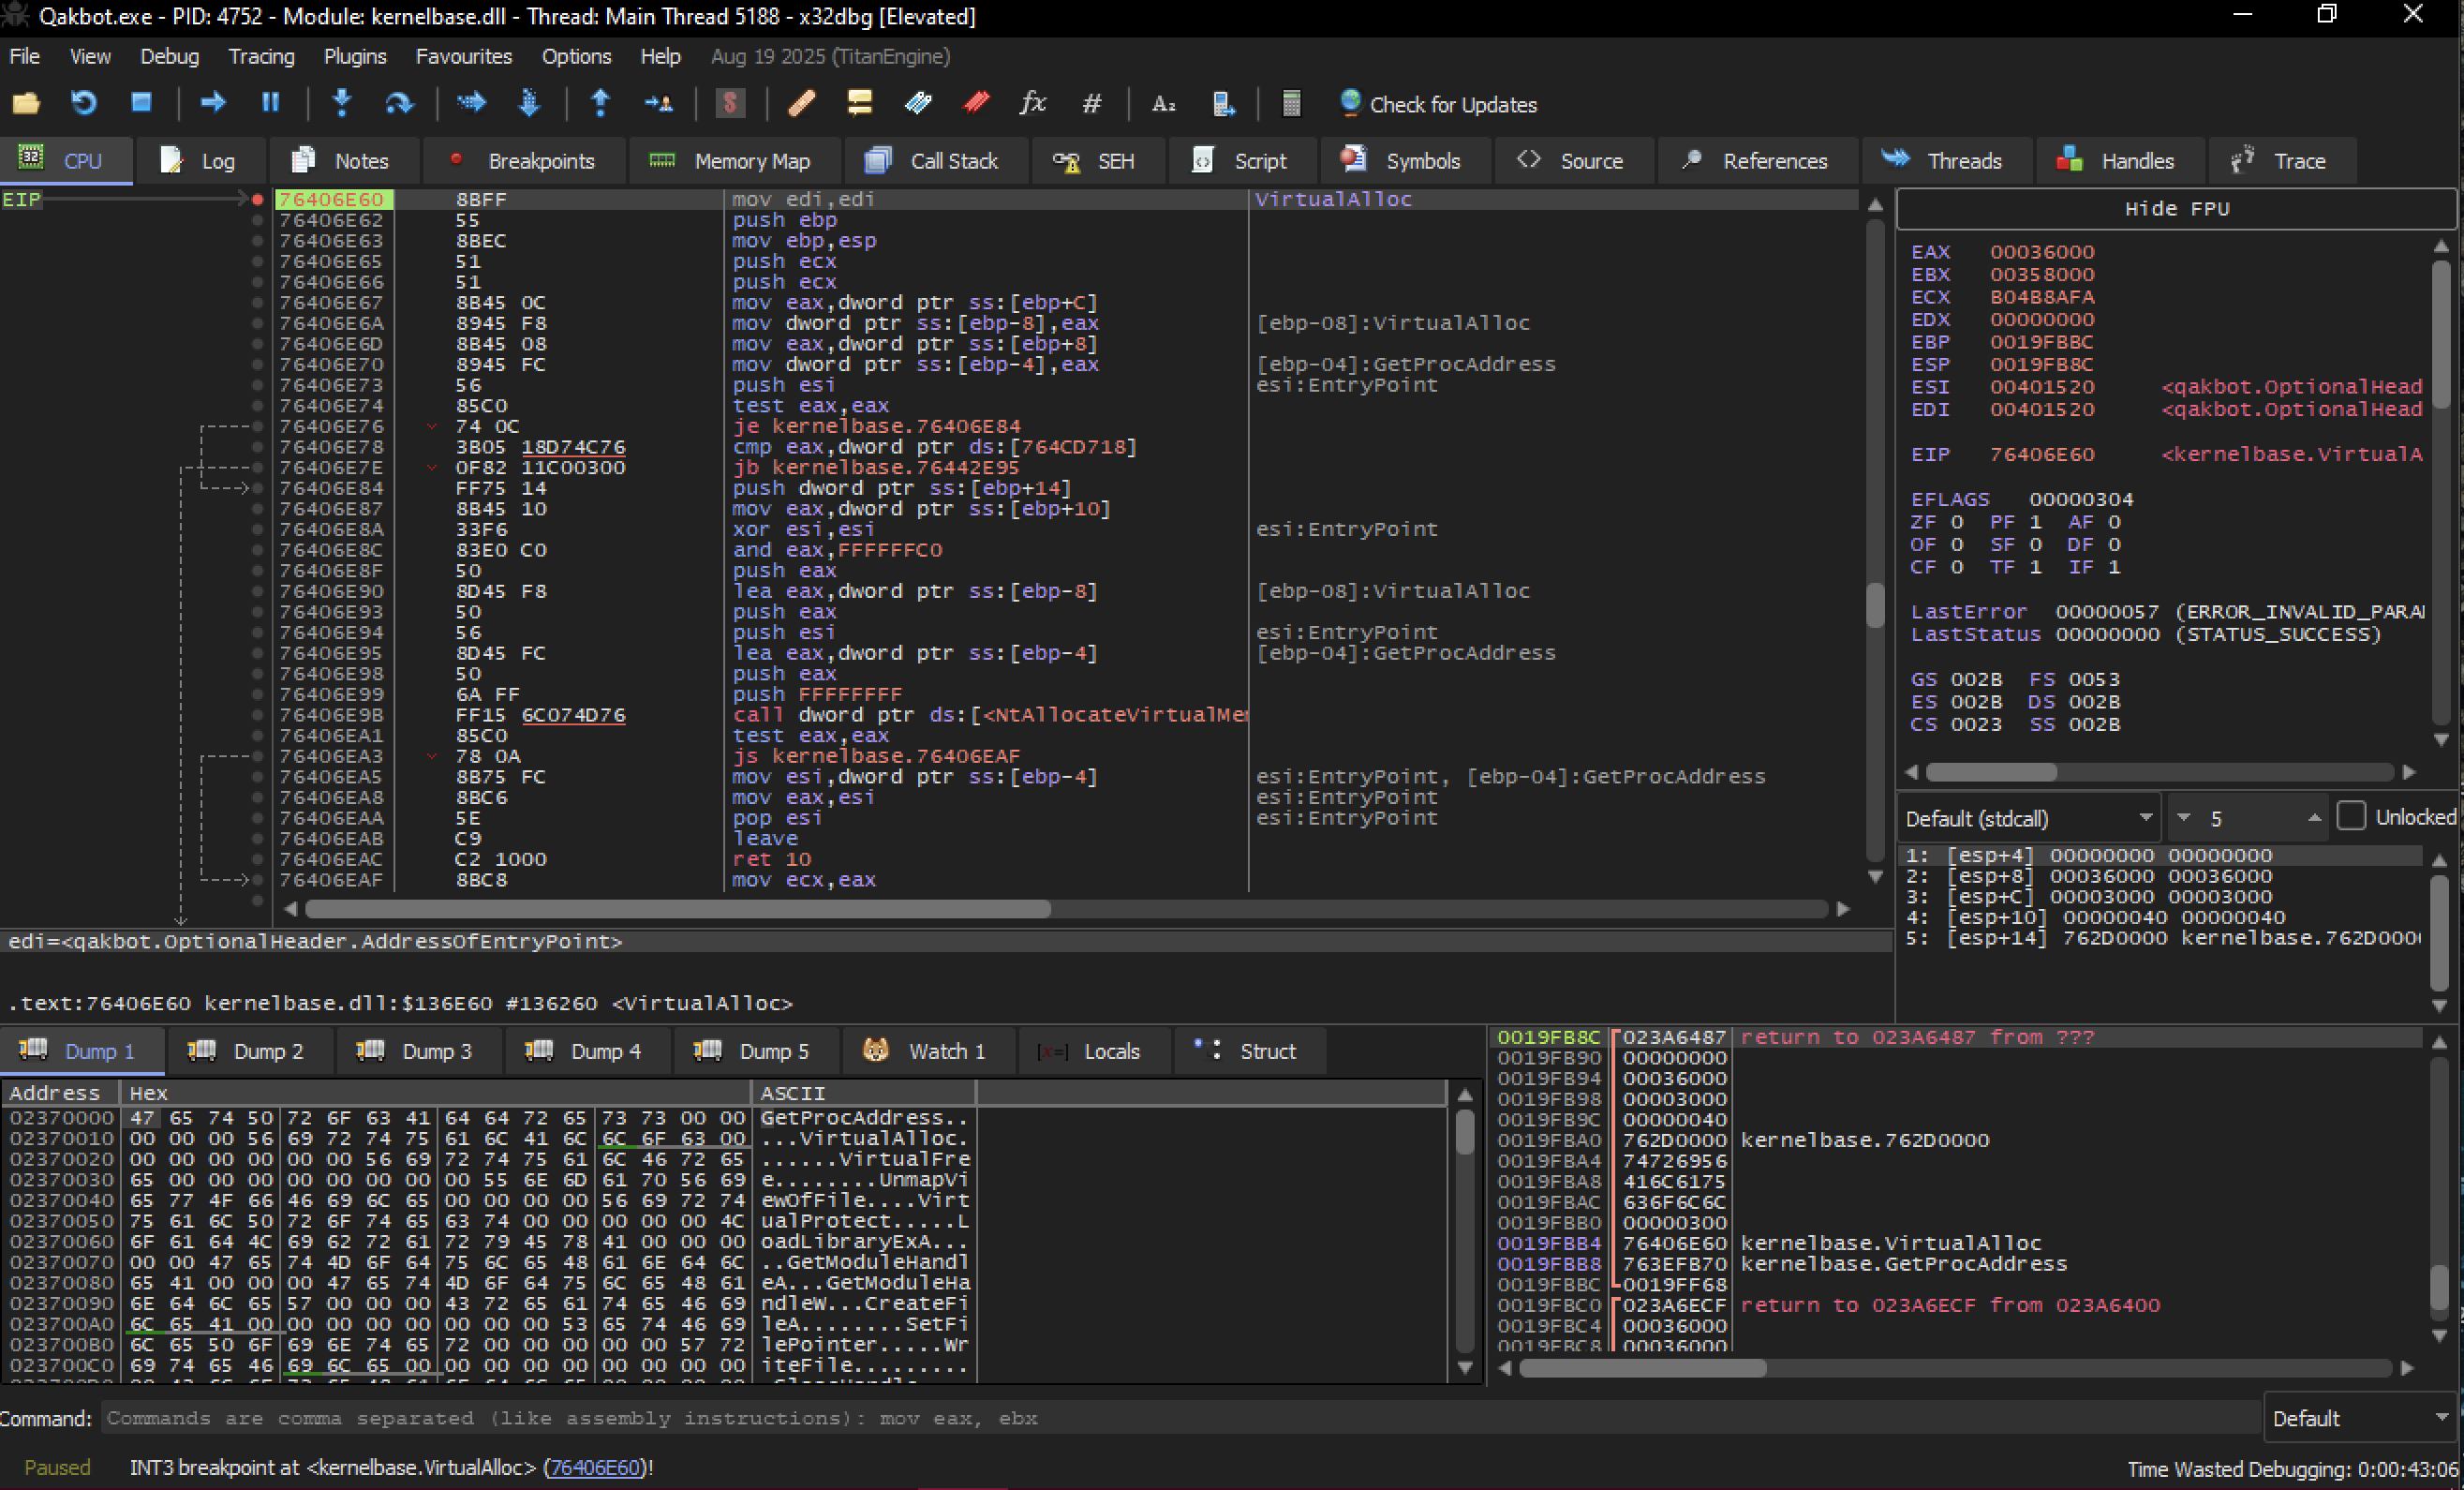Open the command Default dropdown
This screenshot has width=2464, height=1490.
(2360, 1418)
